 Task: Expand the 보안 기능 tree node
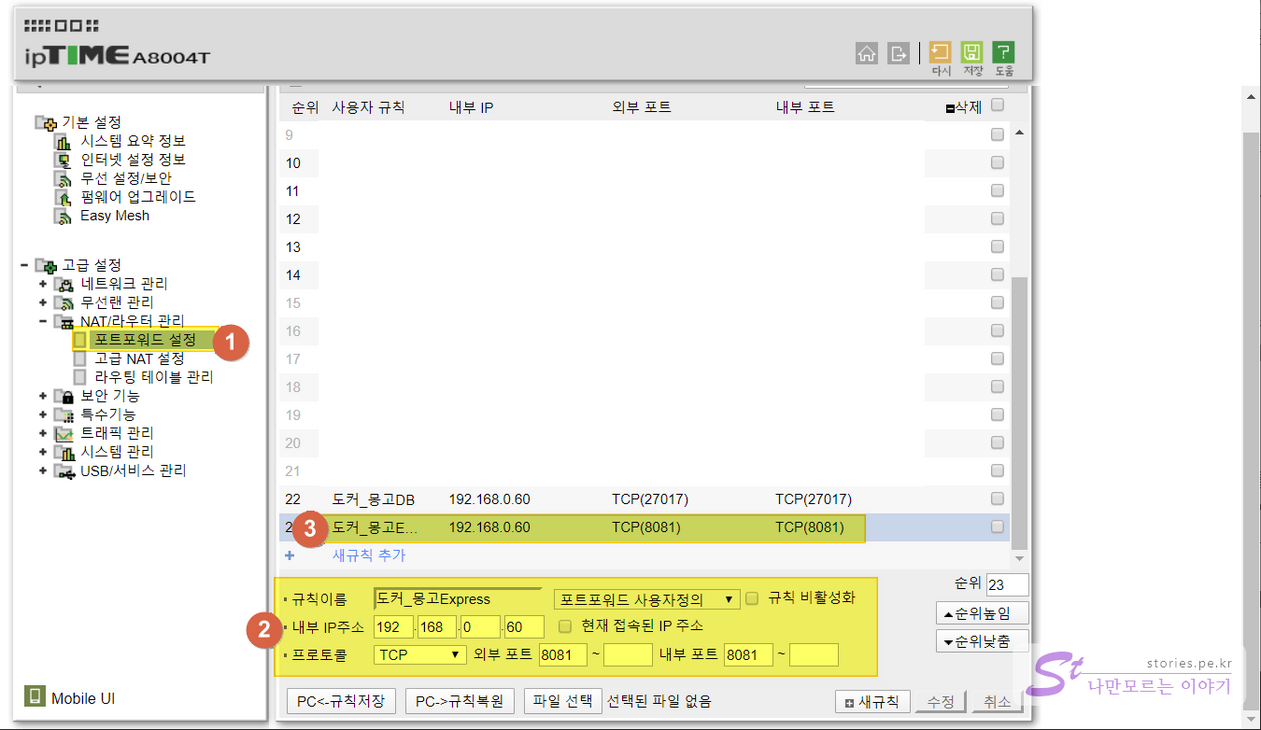(43, 396)
